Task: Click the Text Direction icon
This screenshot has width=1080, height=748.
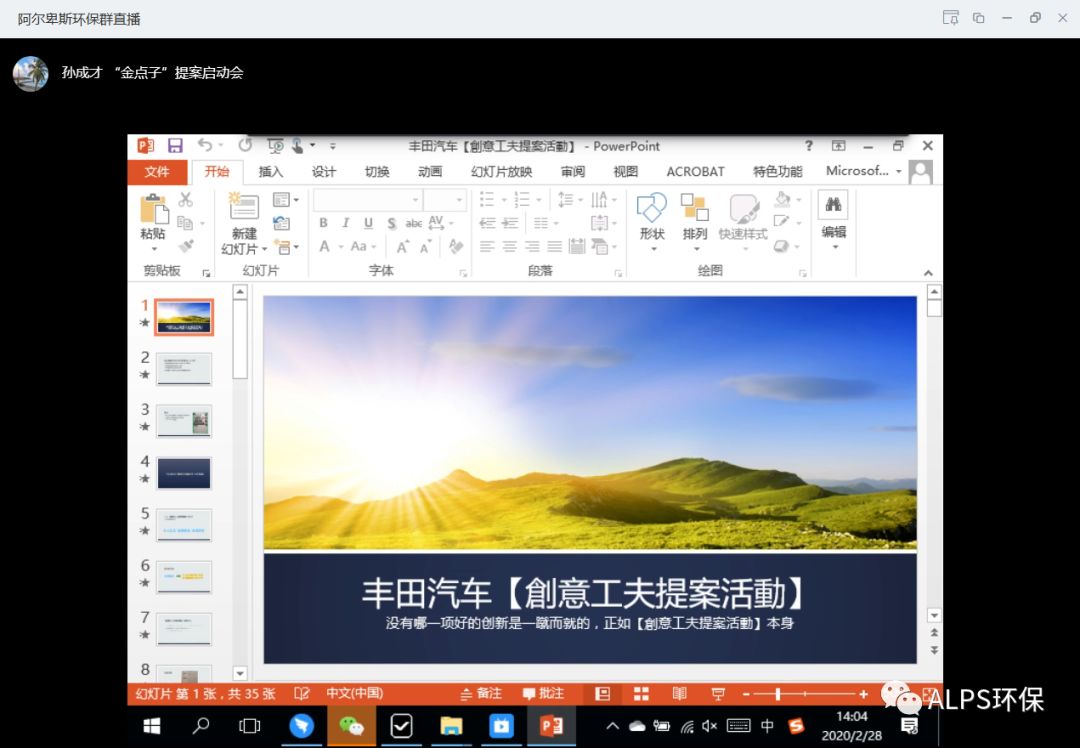Action: point(599,200)
